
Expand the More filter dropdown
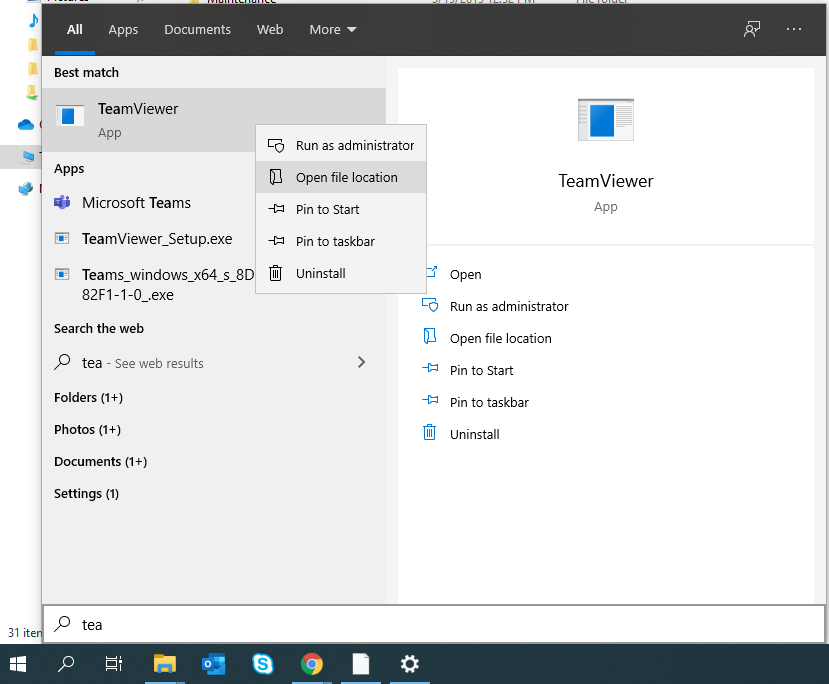pyautogui.click(x=332, y=30)
